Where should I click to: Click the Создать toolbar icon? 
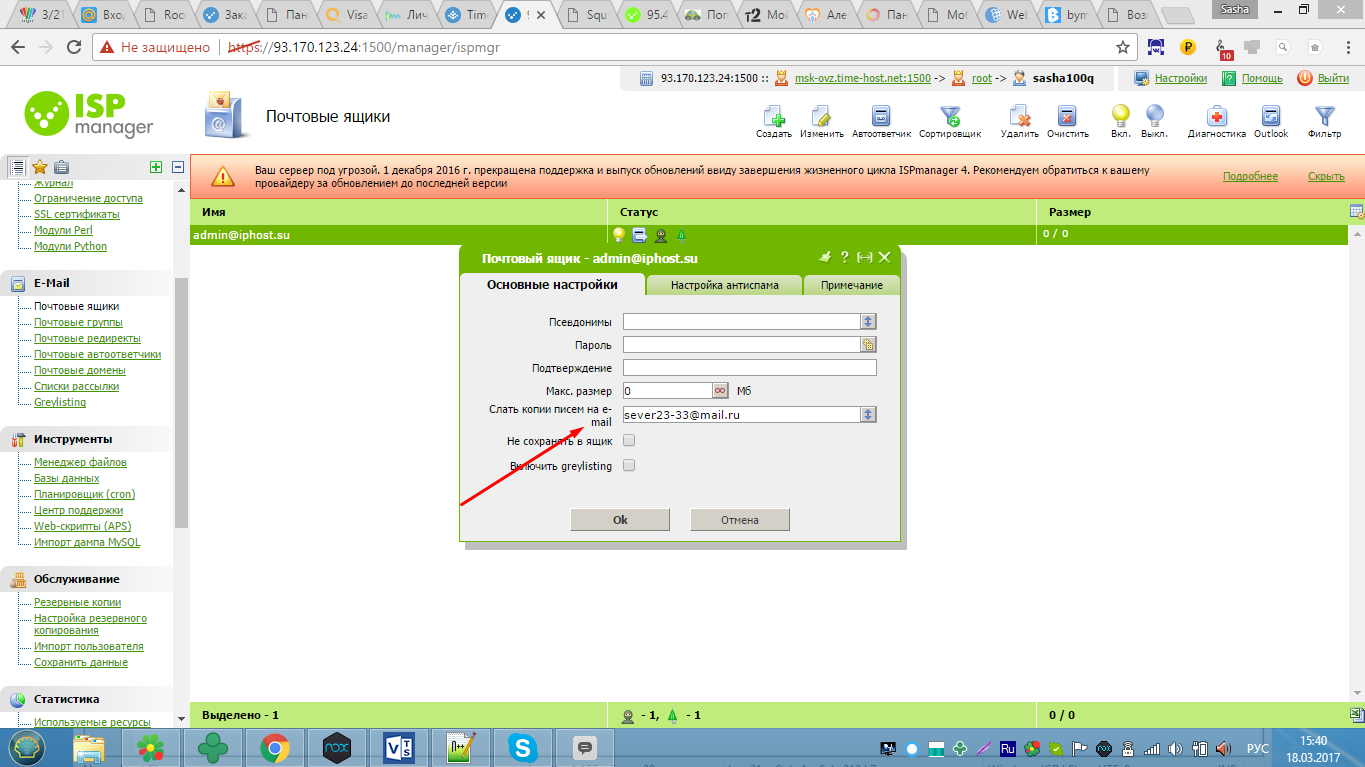(x=774, y=116)
